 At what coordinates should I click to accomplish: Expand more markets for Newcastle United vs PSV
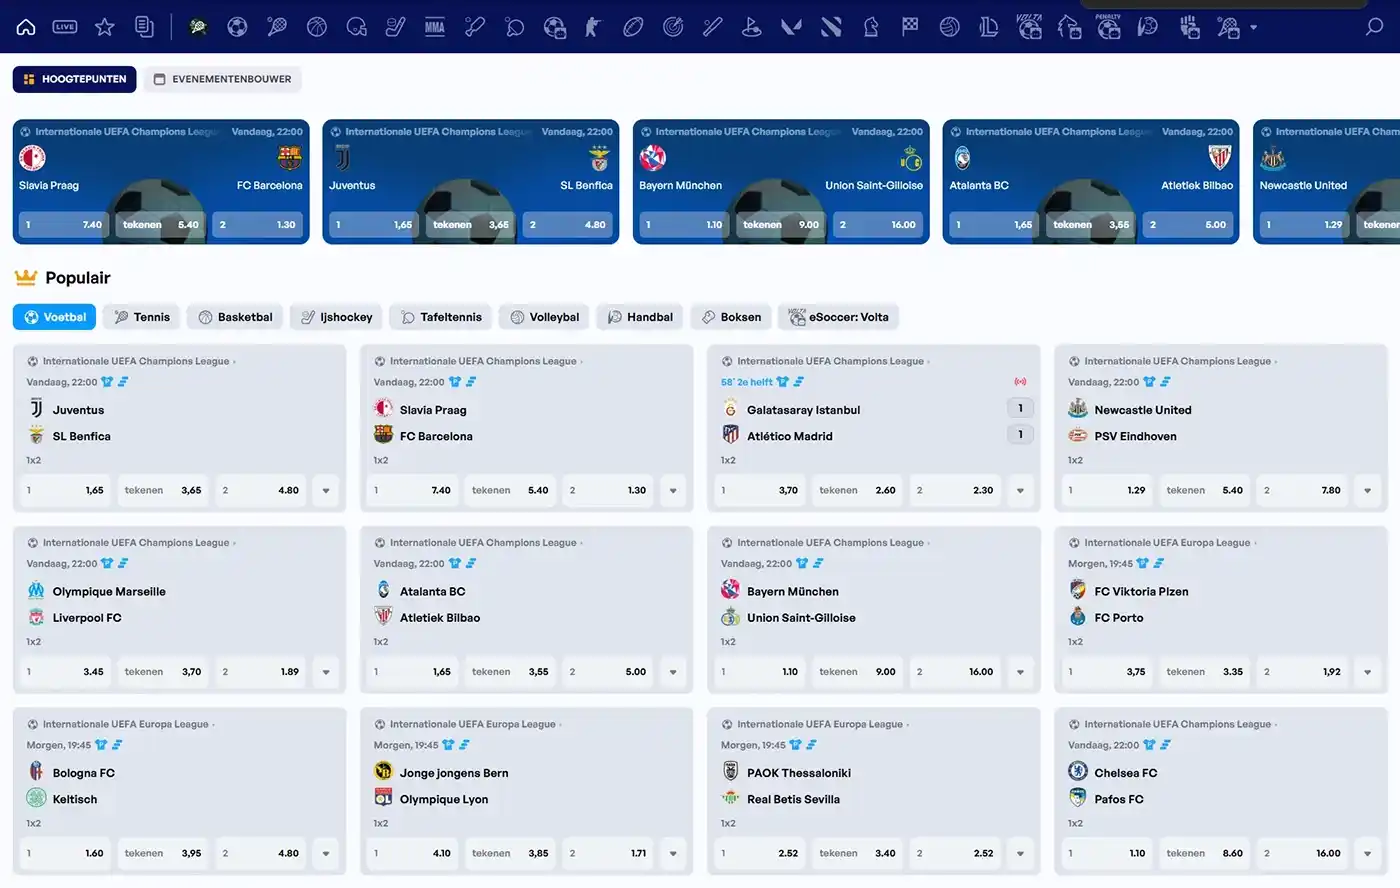[1367, 491]
